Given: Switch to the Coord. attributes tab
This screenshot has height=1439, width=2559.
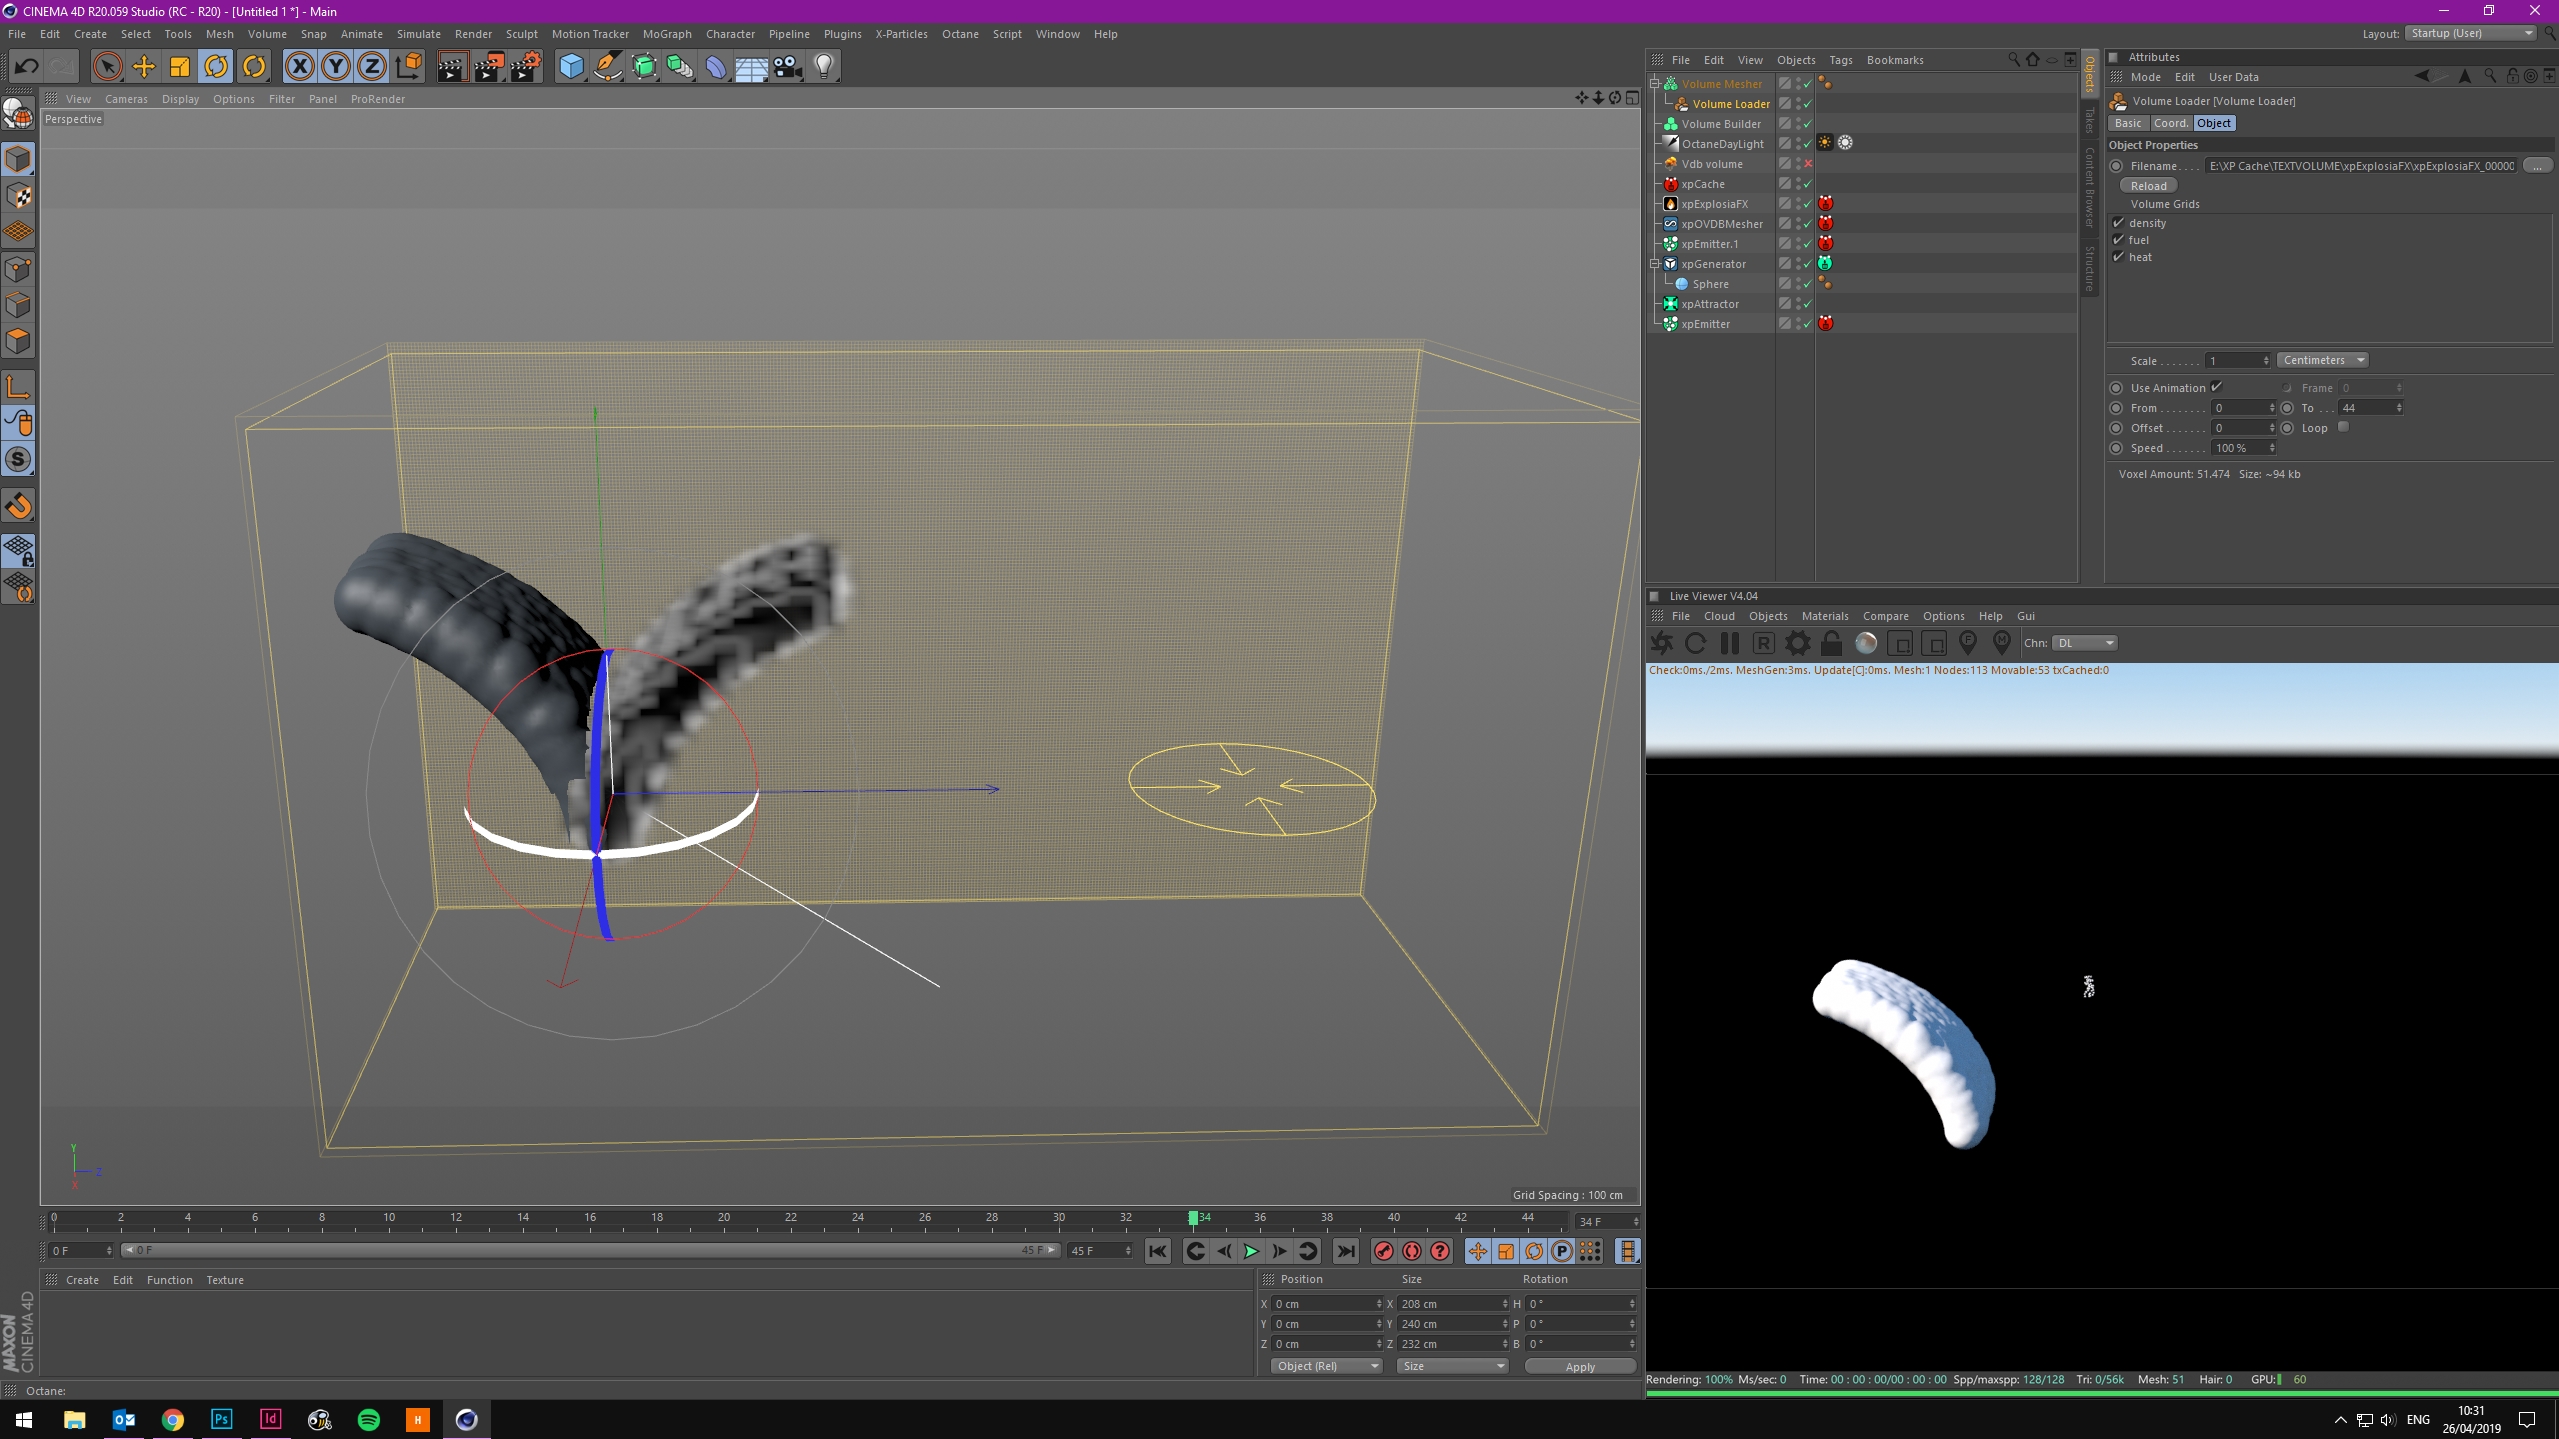Looking at the screenshot, I should point(2169,123).
